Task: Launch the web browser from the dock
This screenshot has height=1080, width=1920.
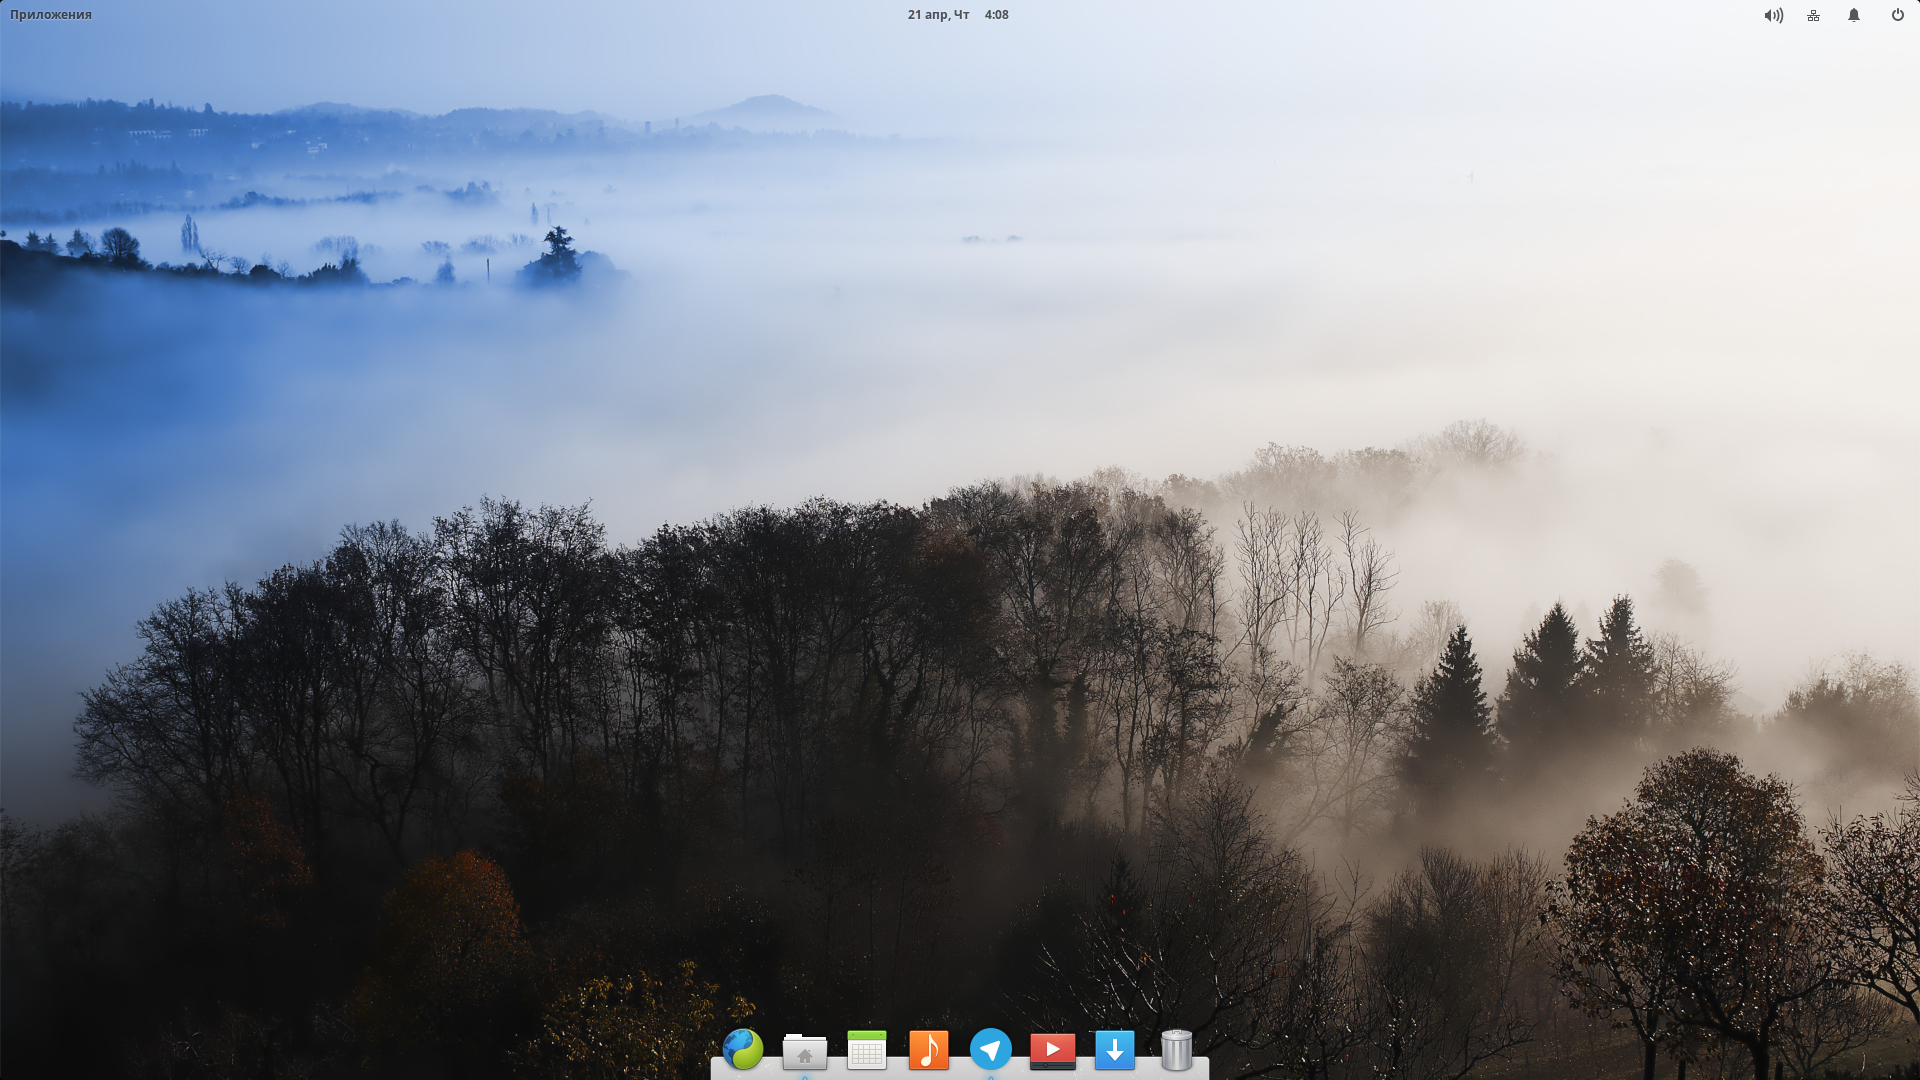Action: tap(743, 1049)
